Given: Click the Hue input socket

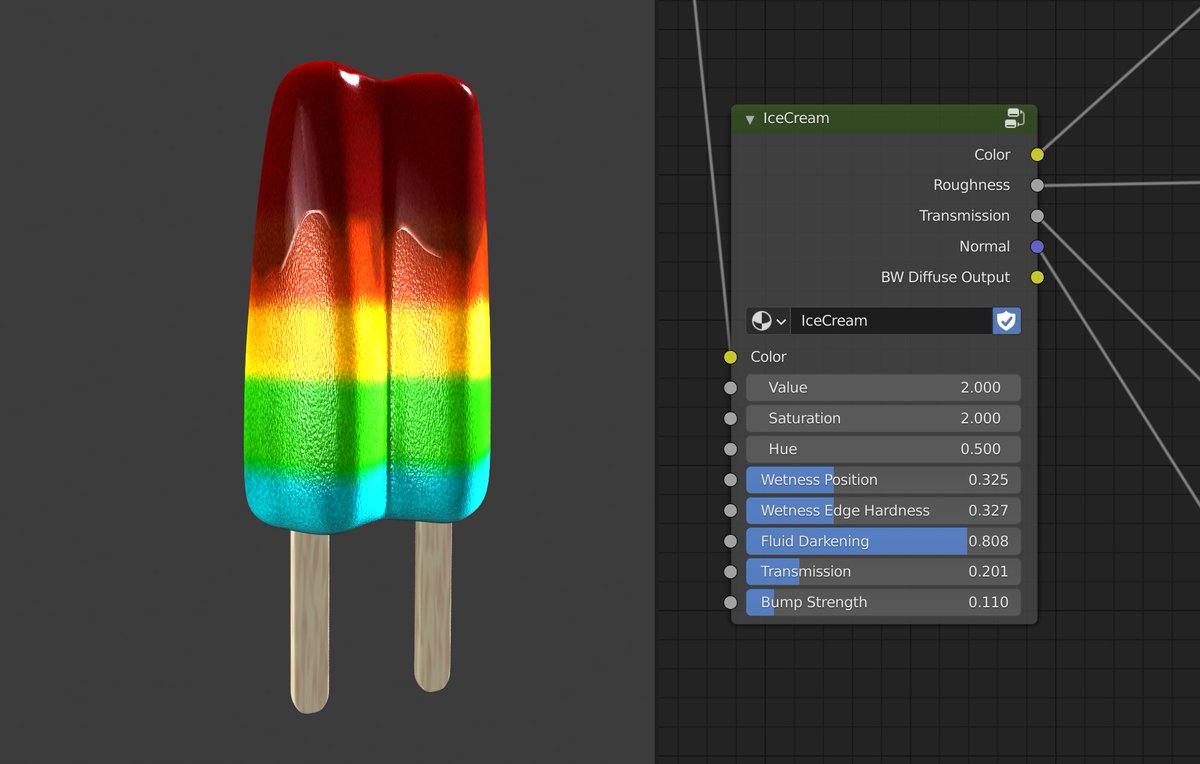Looking at the screenshot, I should (x=730, y=449).
